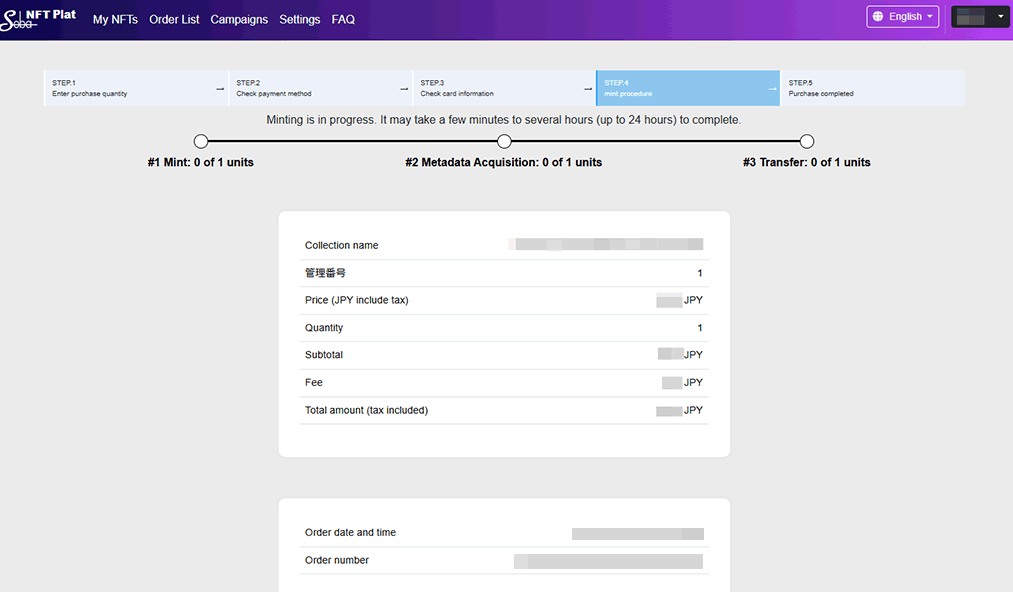Screen dimensions: 1013x592
Task: Open Settings from the top navigation
Action: point(299,19)
